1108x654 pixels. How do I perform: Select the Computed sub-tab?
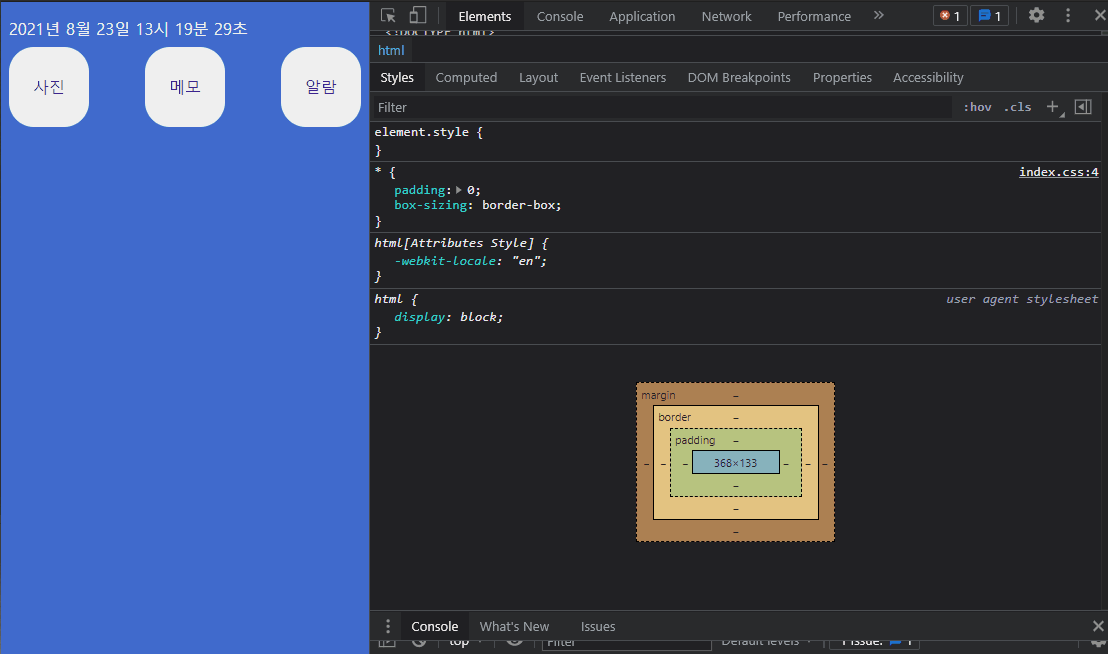click(x=466, y=78)
